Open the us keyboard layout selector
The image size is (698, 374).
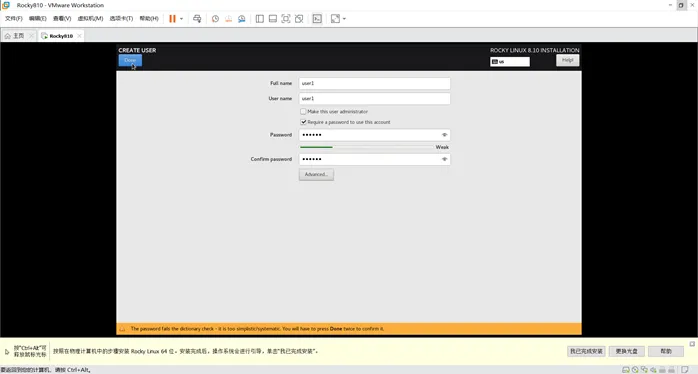coord(510,61)
